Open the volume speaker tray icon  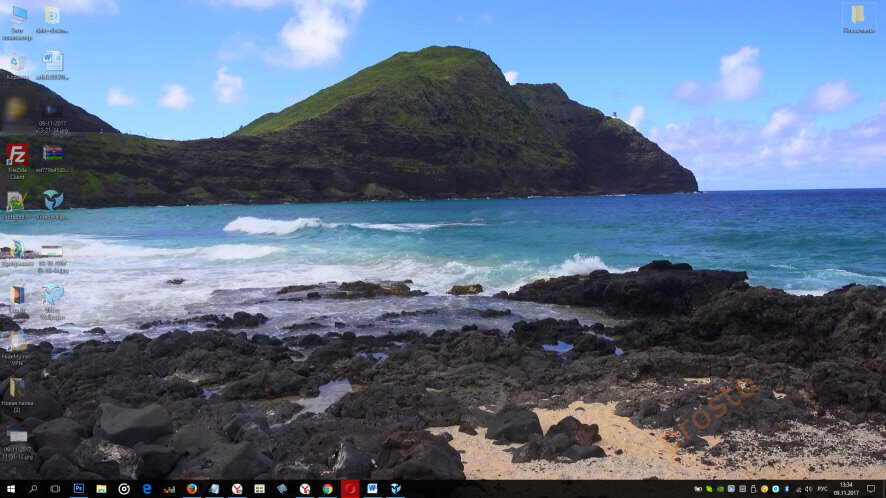point(808,489)
